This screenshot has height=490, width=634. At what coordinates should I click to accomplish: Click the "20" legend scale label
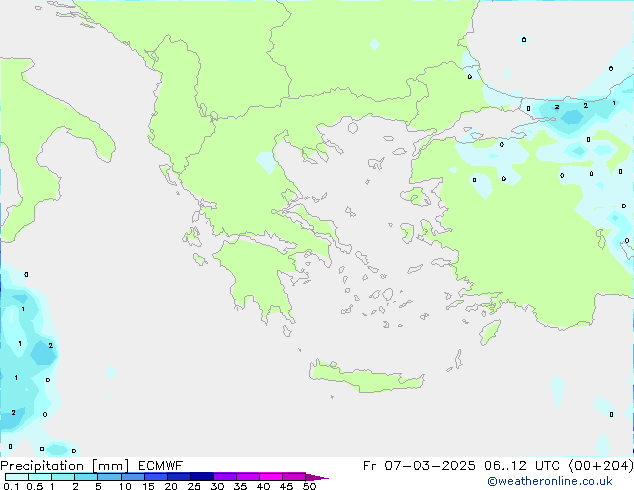[x=171, y=486]
